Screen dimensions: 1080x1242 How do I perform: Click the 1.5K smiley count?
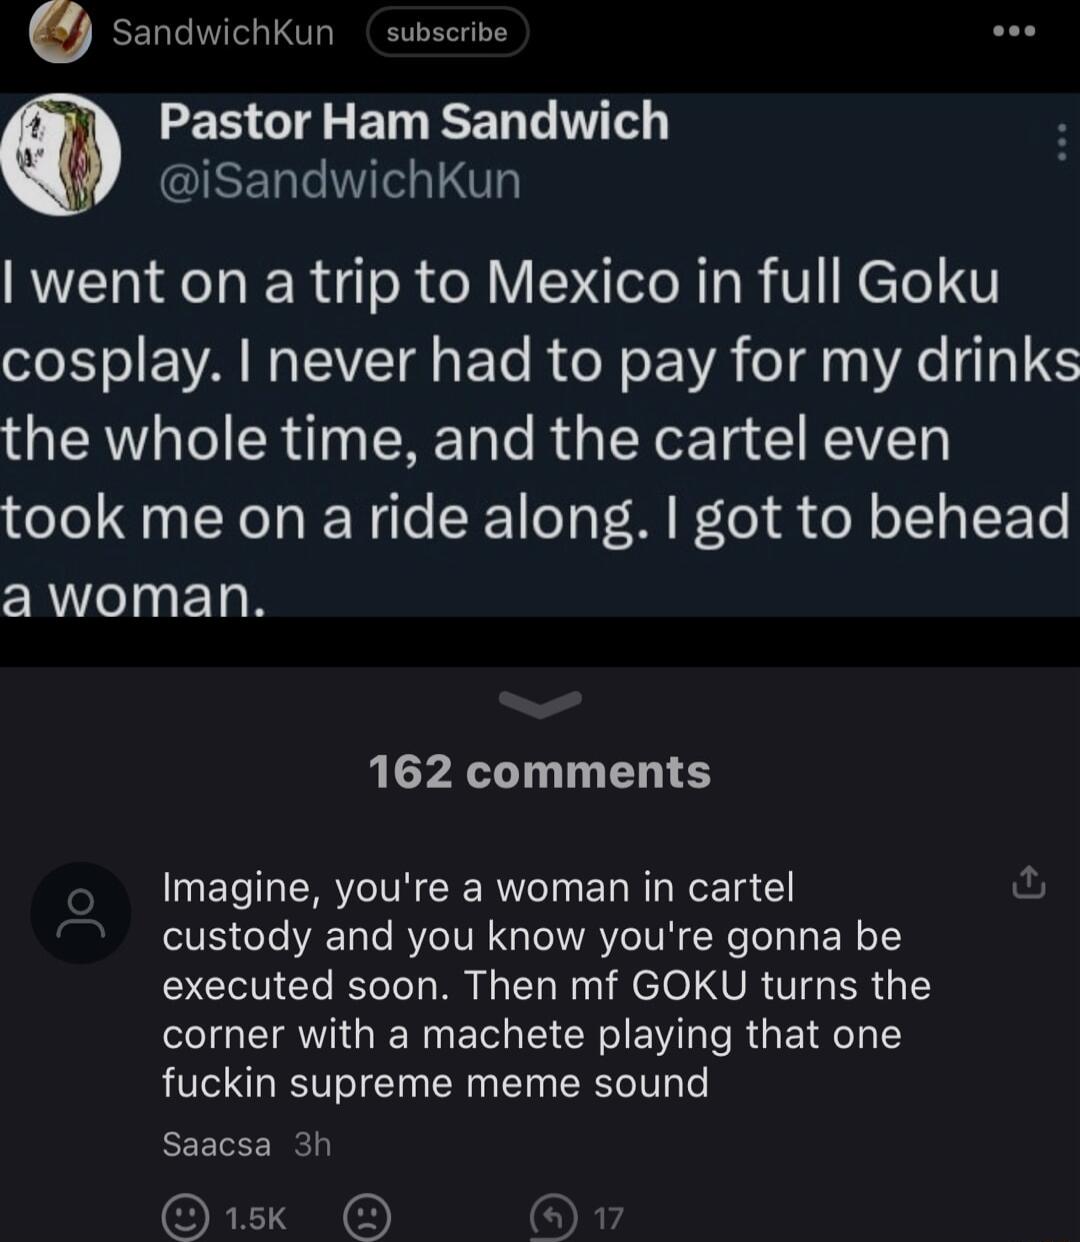pos(256,1217)
